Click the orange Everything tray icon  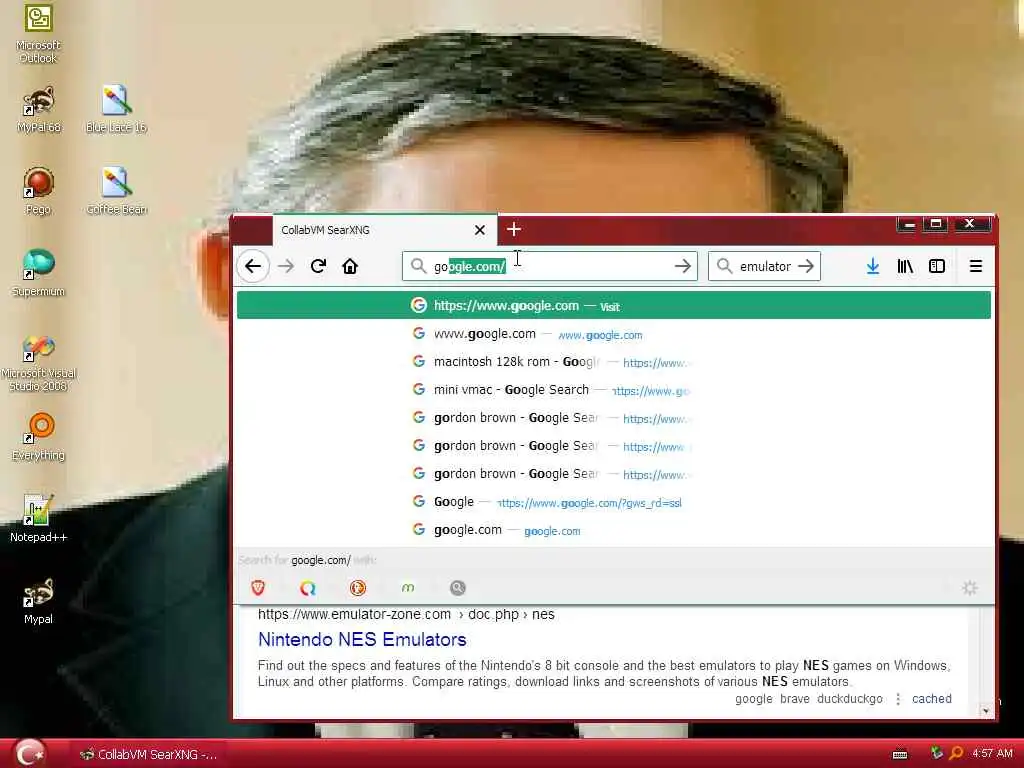click(956, 753)
